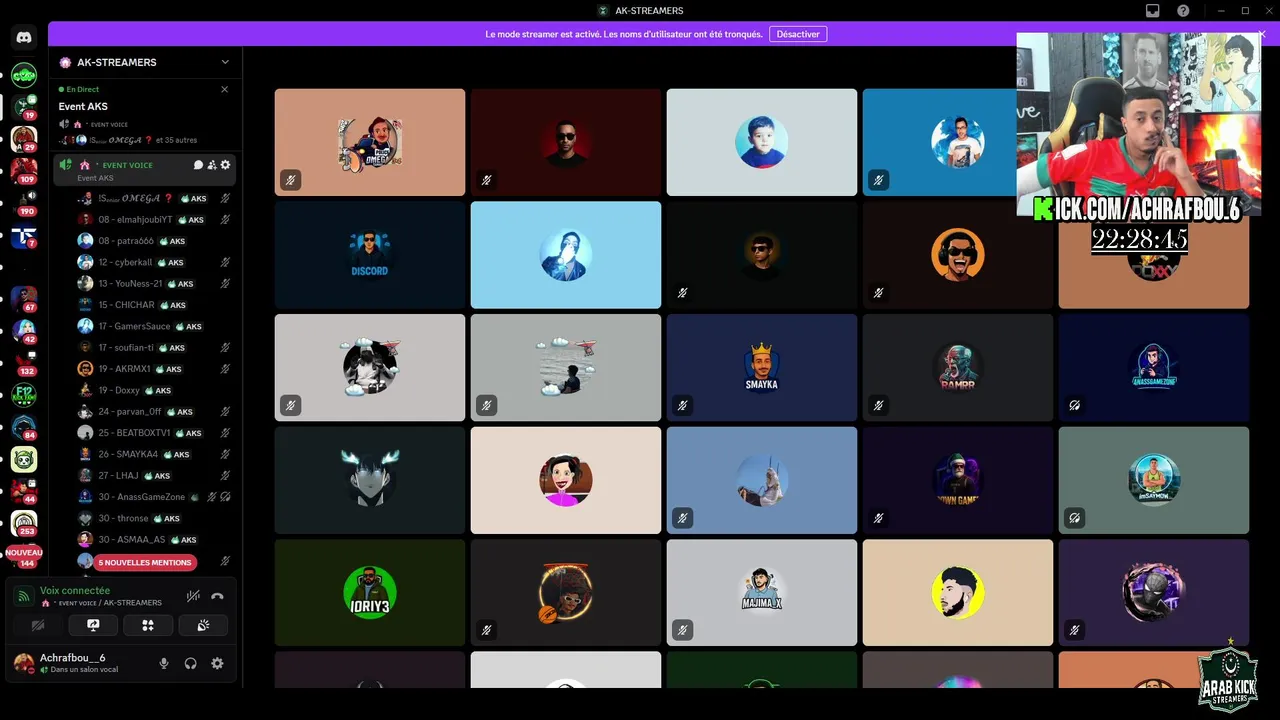1280x720 pixels.
Task: Open the soundboard button
Action: point(203,625)
